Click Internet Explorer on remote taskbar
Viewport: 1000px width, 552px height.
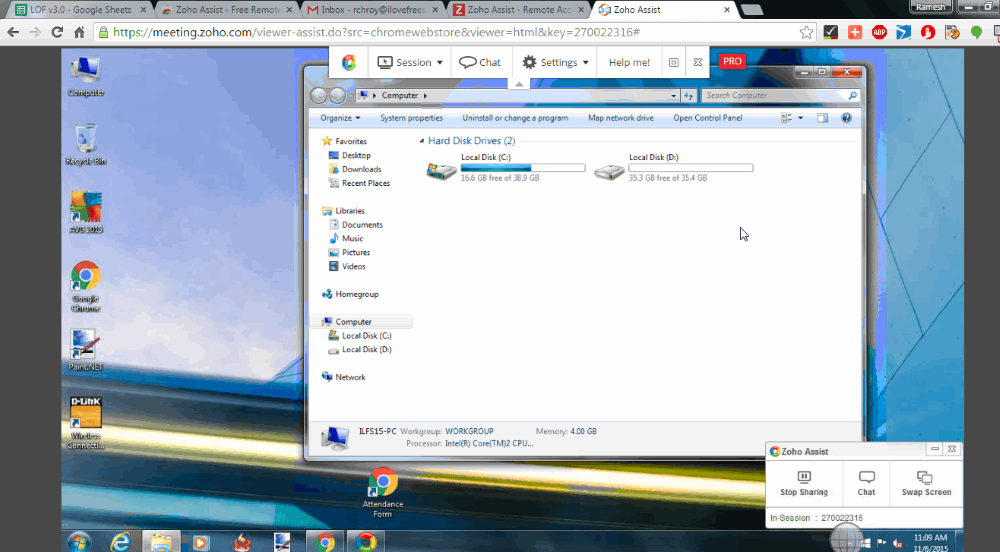point(121,542)
